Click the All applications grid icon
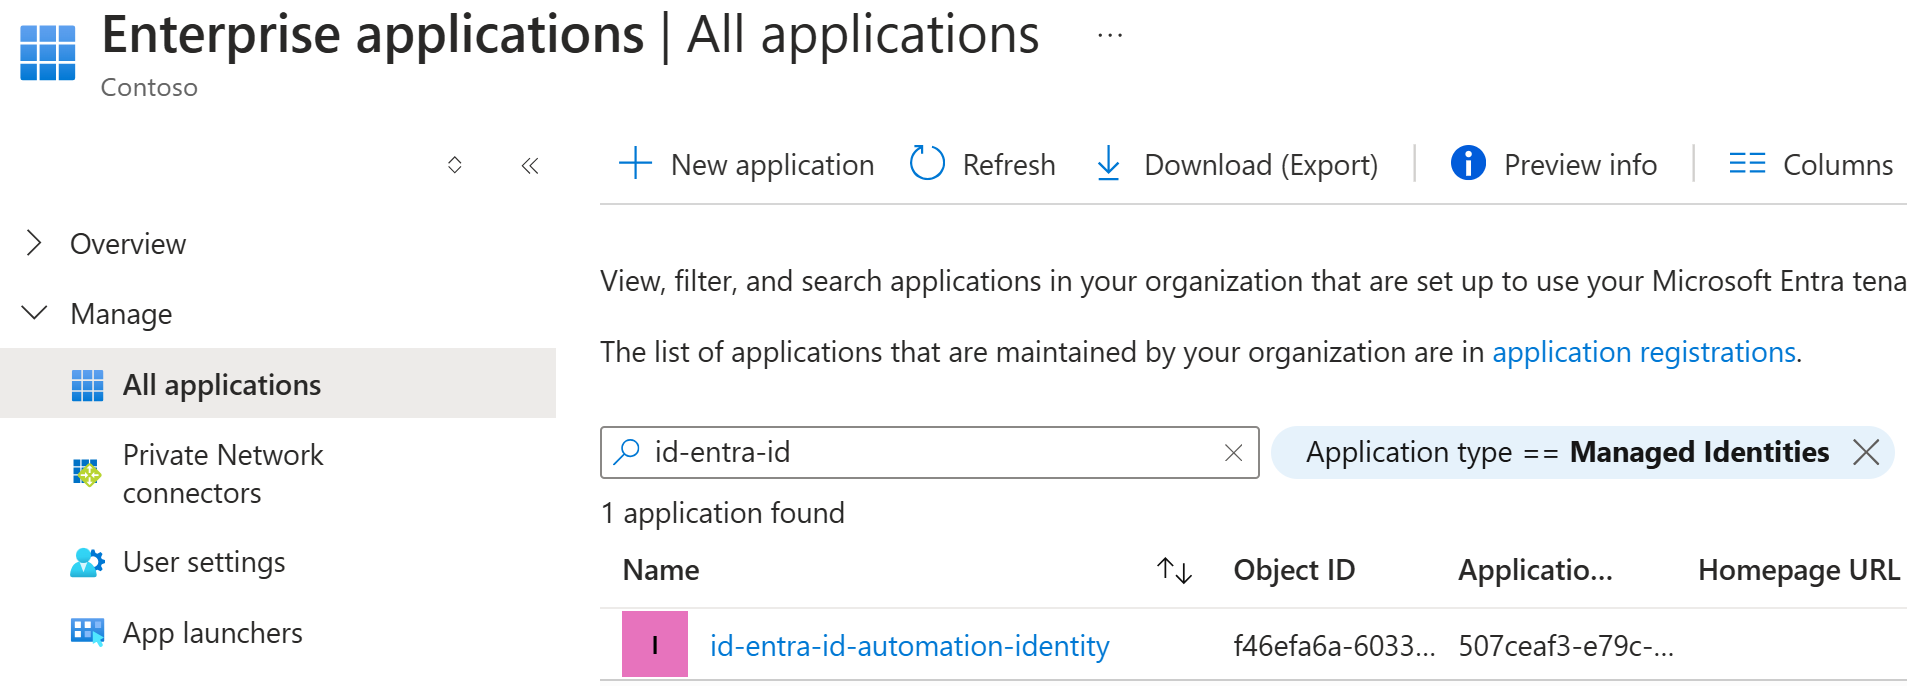The width and height of the screenshot is (1907, 686). [x=88, y=385]
